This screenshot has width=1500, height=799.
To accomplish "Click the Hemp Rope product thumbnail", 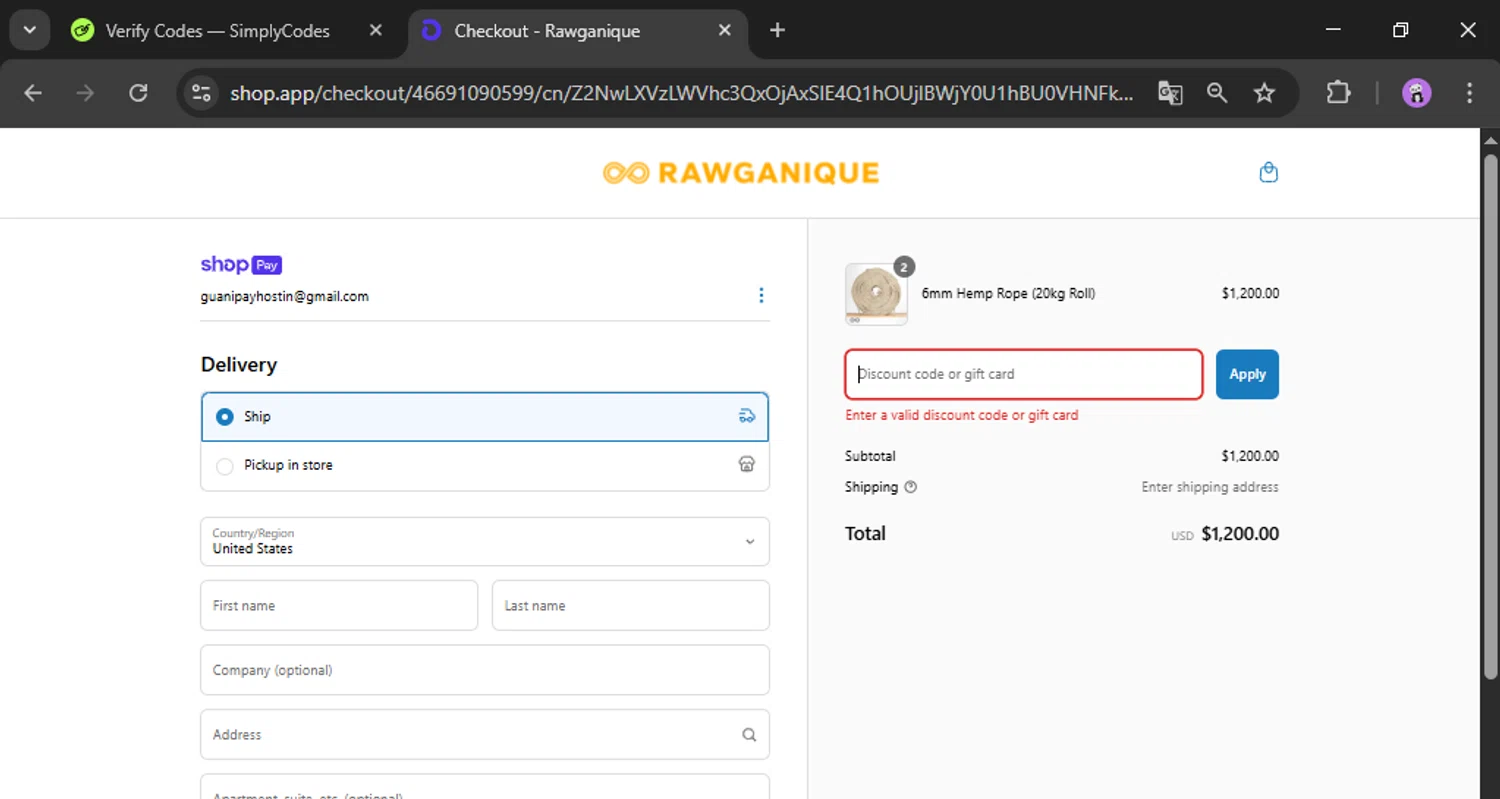I will pos(876,294).
